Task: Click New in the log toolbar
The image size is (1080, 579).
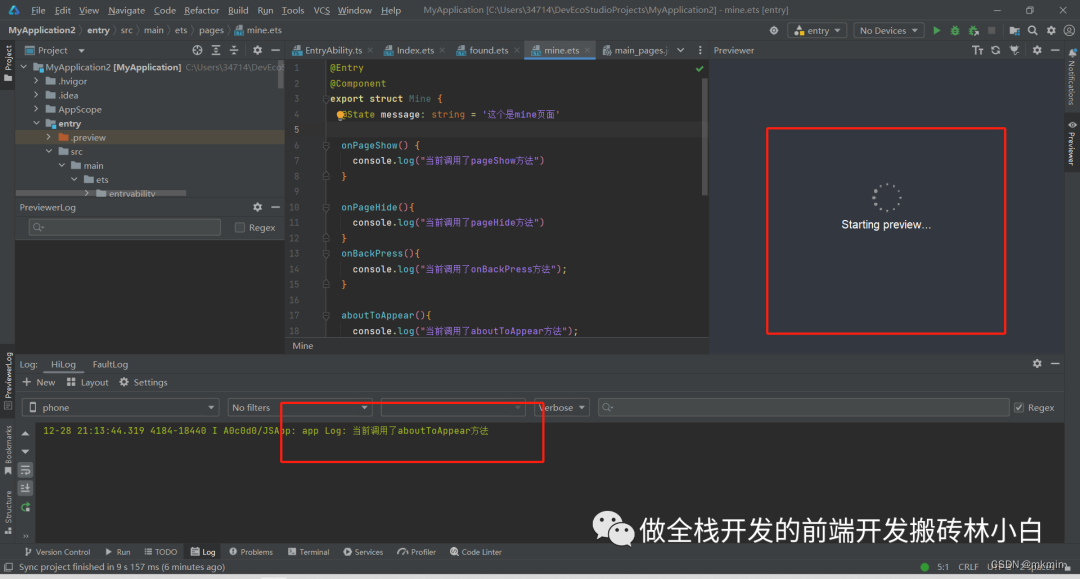Action: point(39,382)
